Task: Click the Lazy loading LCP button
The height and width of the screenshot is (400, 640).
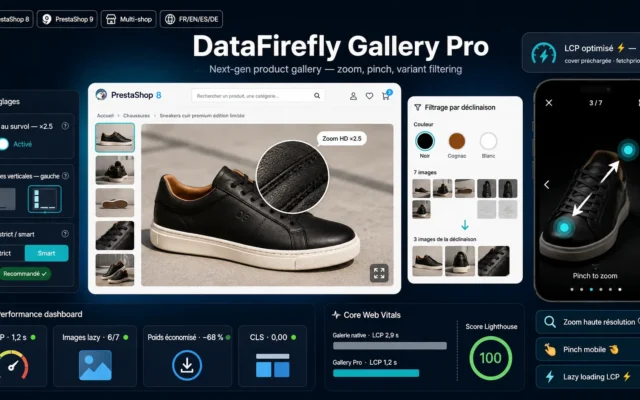Action: tap(588, 377)
